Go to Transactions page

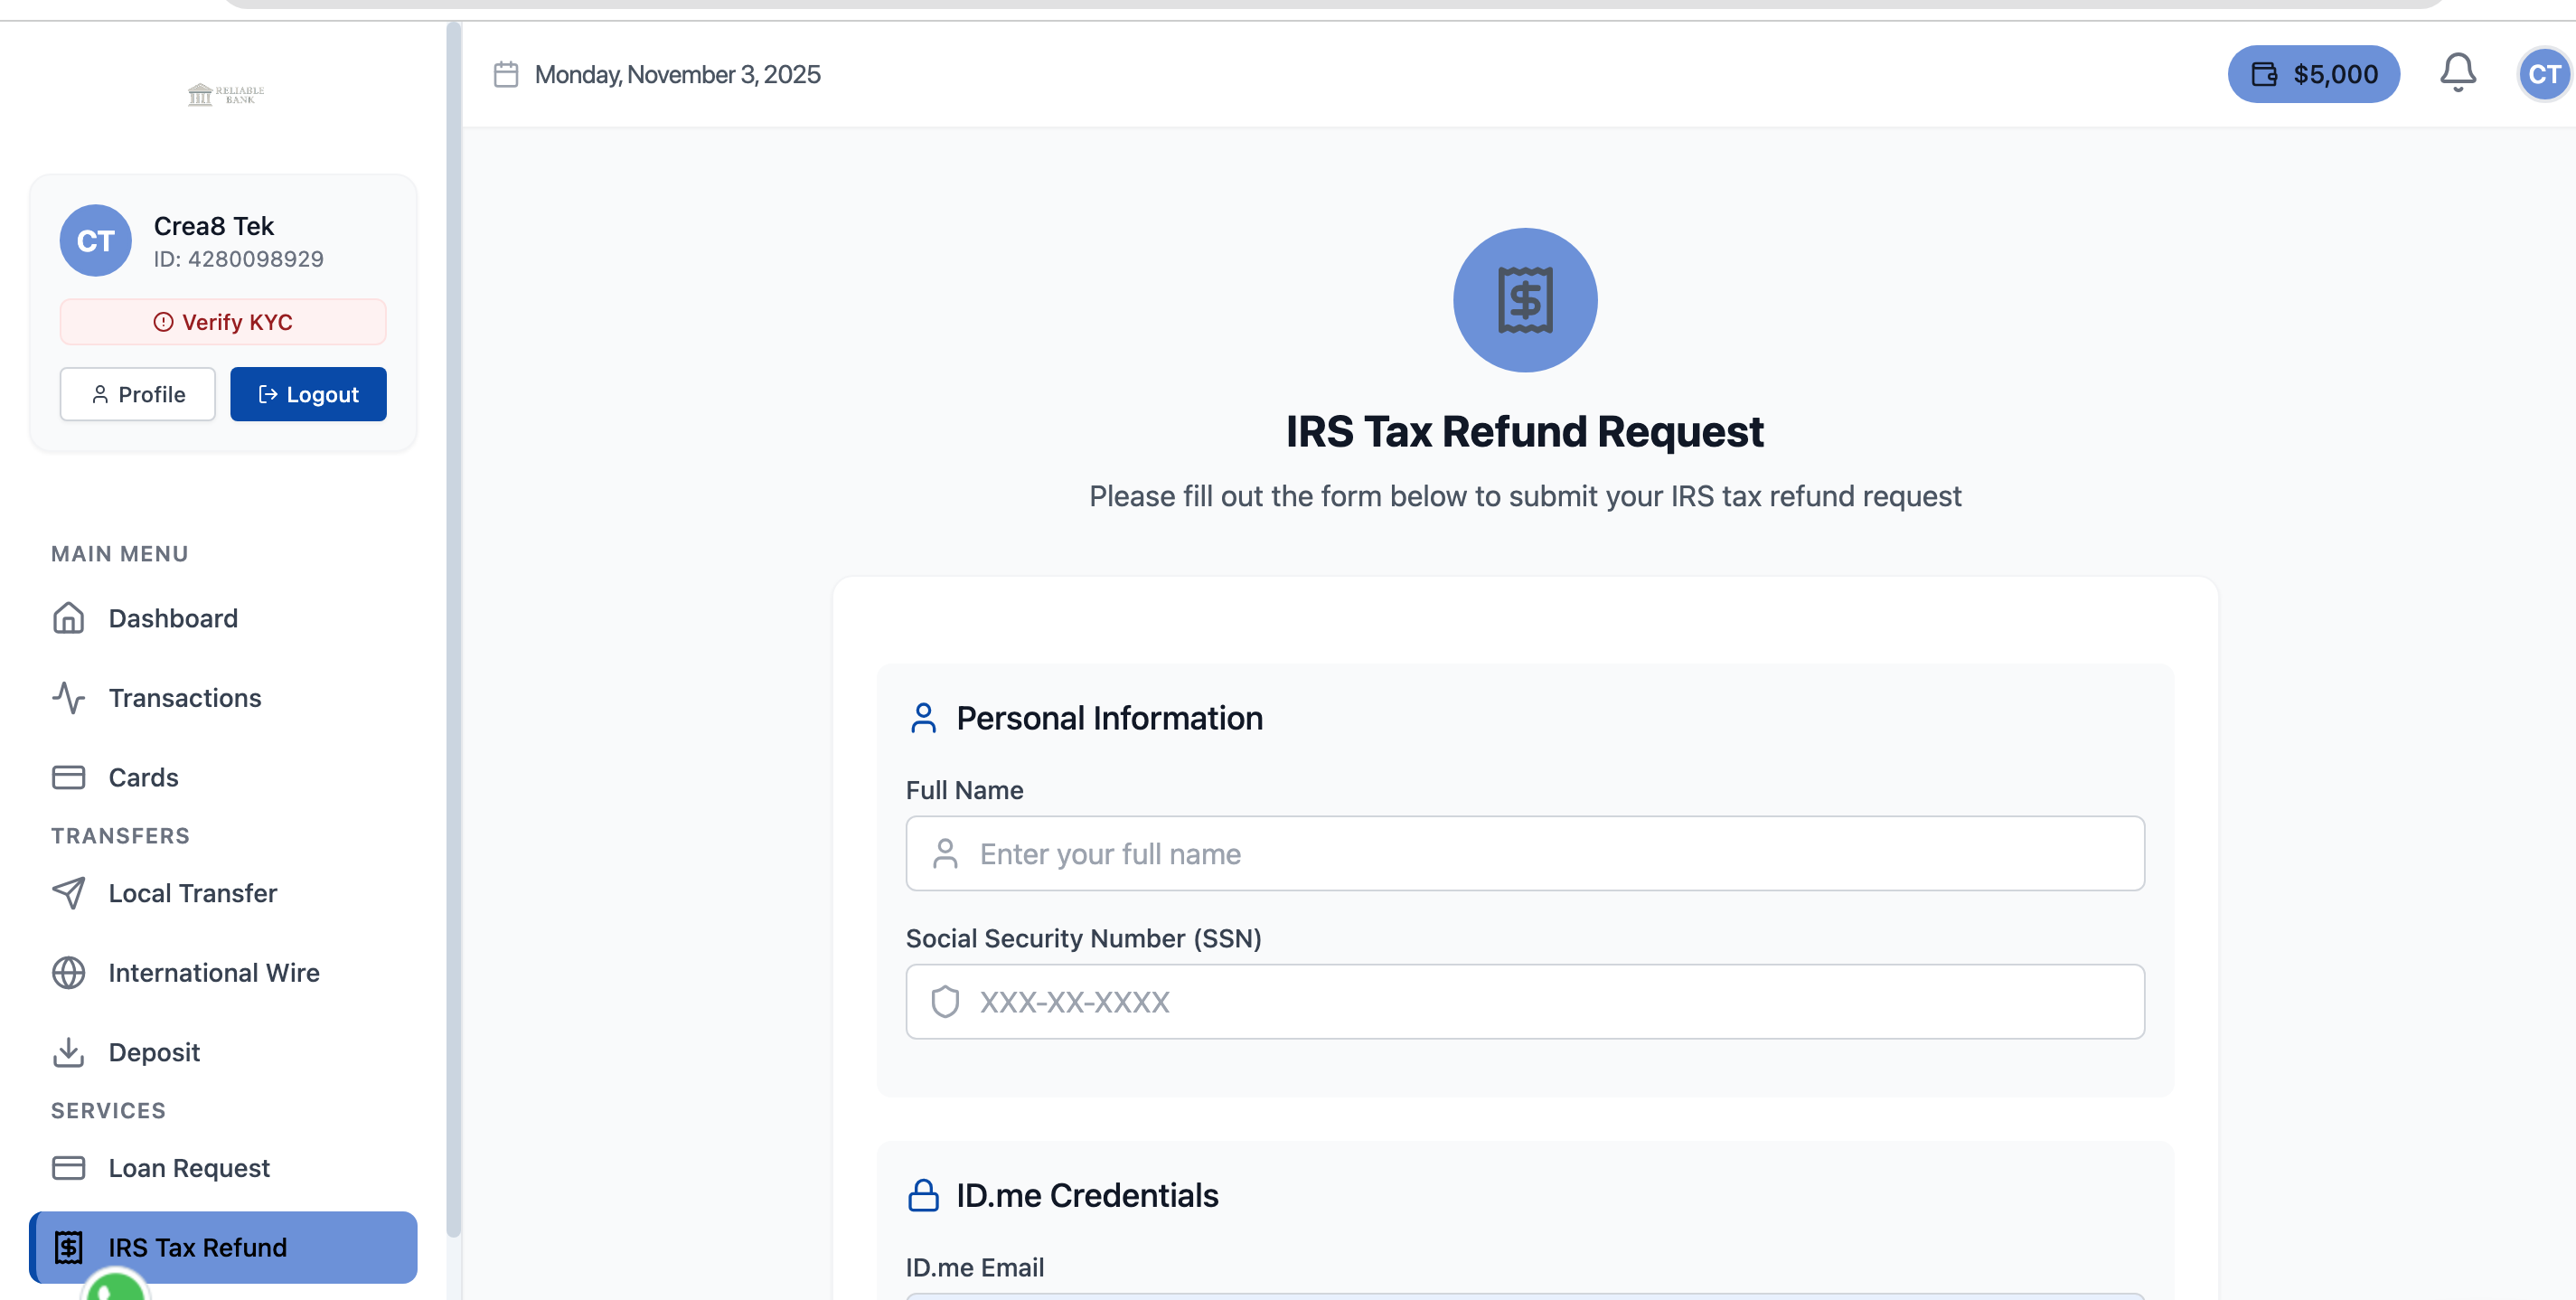click(x=184, y=698)
